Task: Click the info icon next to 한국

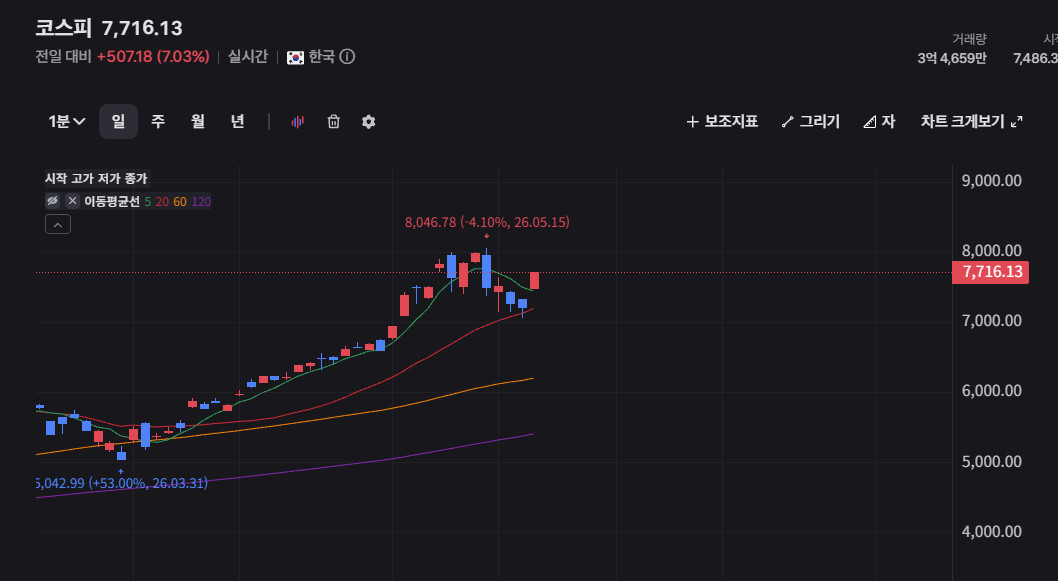Action: (x=347, y=57)
